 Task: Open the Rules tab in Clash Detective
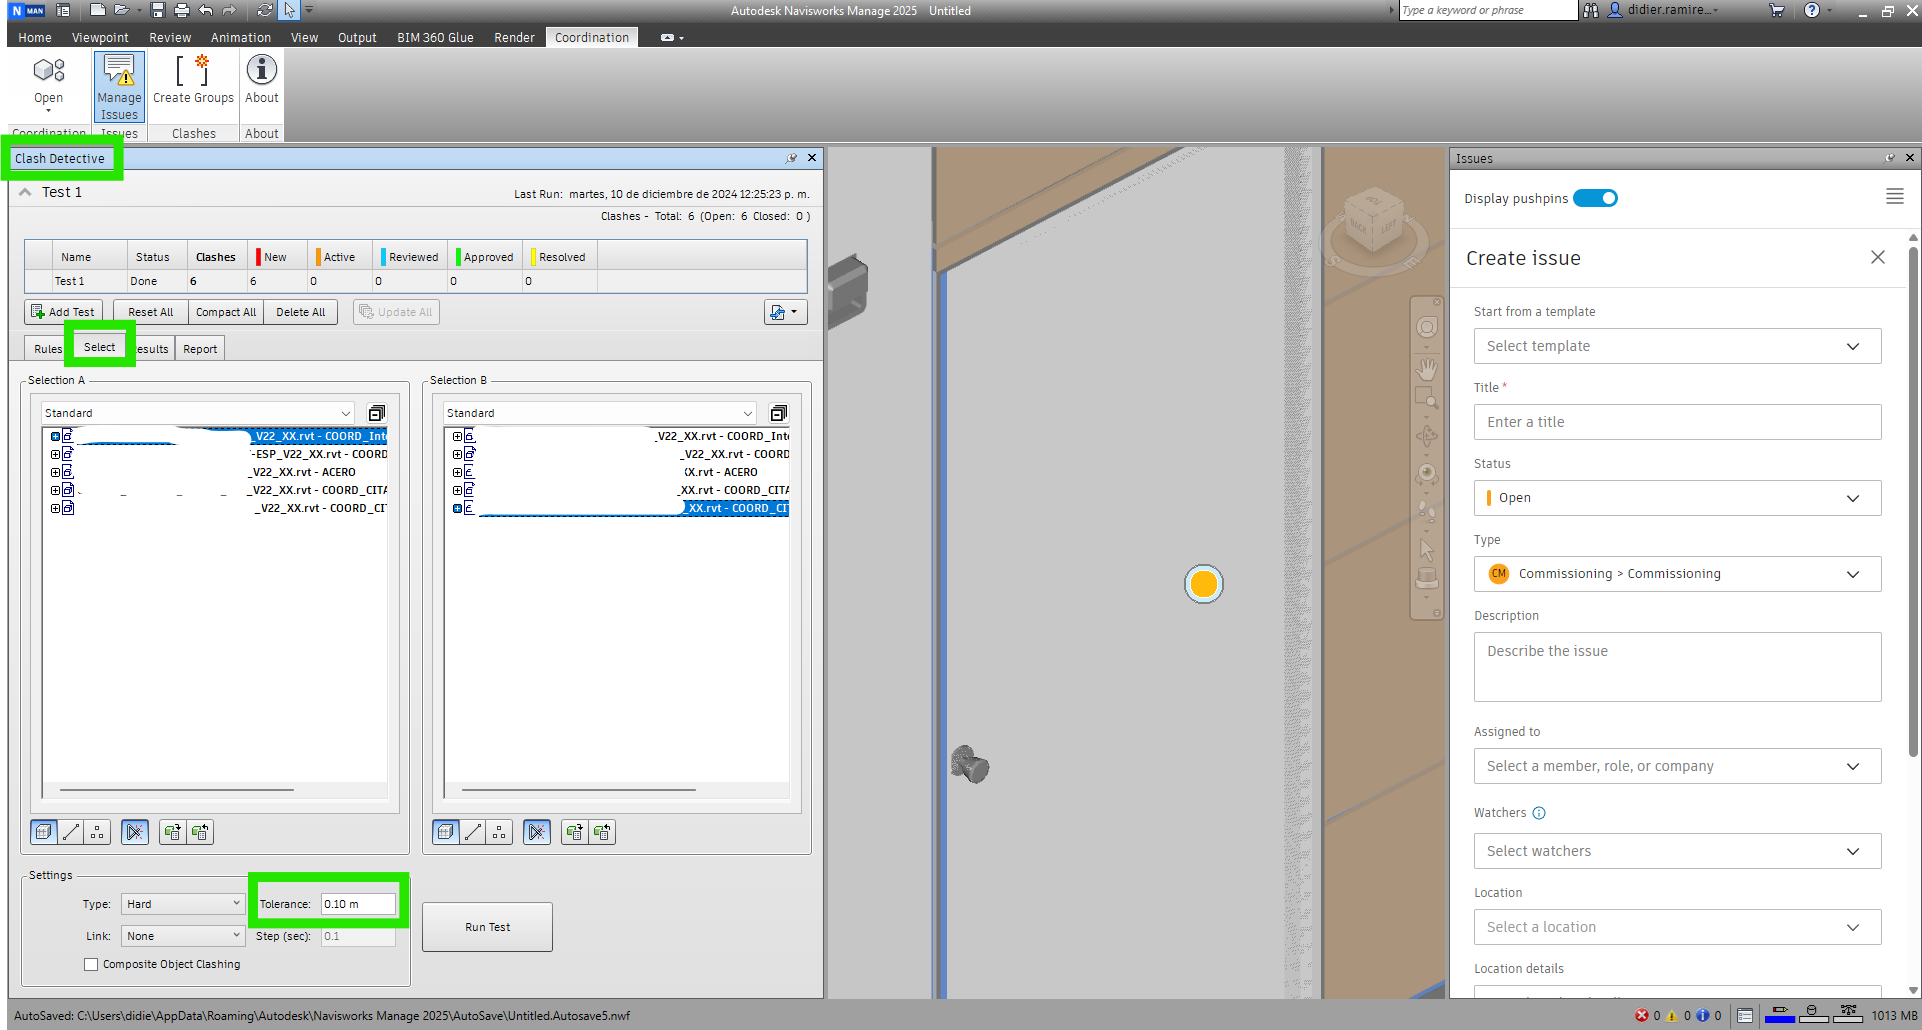pos(47,349)
